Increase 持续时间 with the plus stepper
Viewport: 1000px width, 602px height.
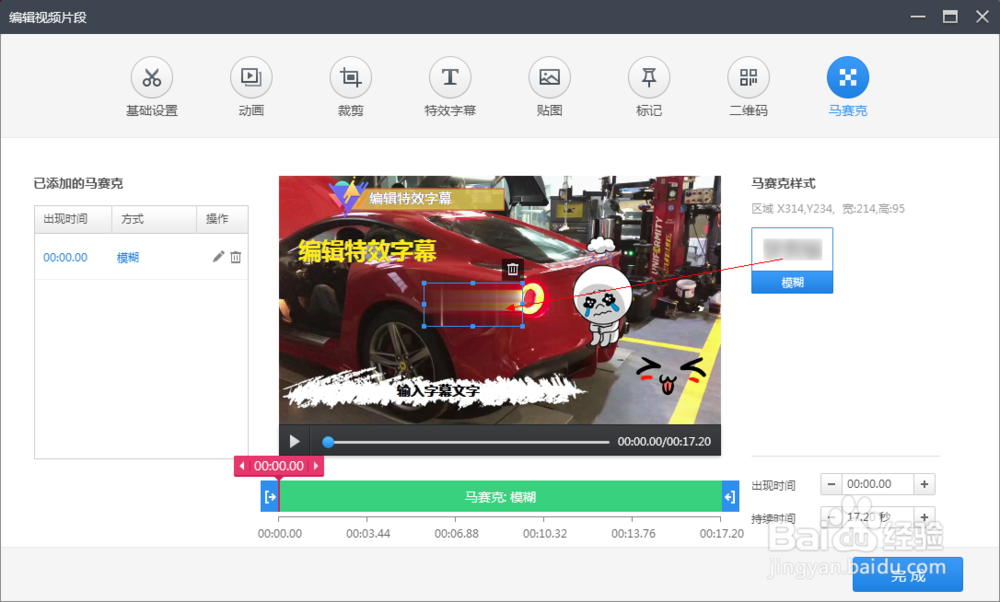pos(925,518)
